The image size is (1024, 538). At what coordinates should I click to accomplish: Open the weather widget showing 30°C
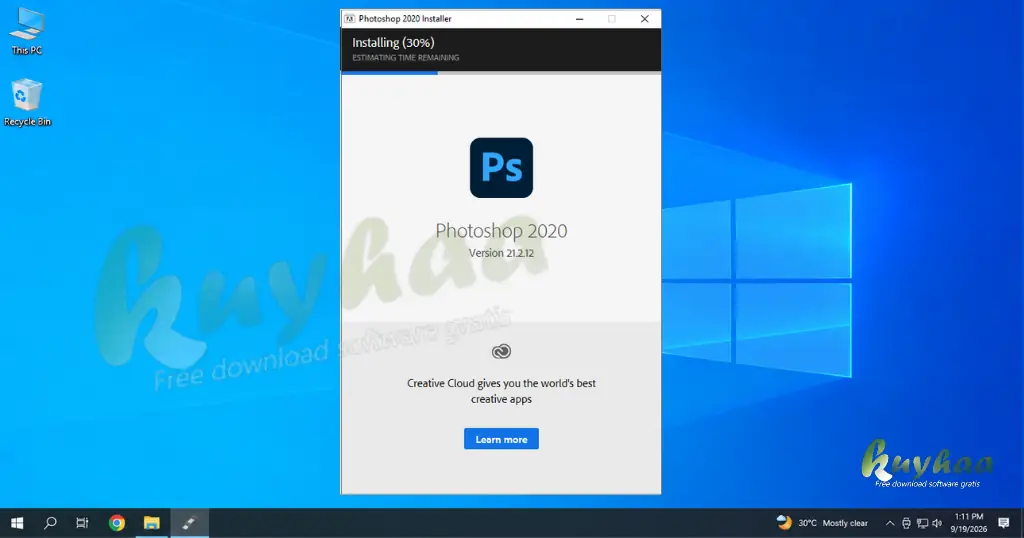tap(822, 523)
